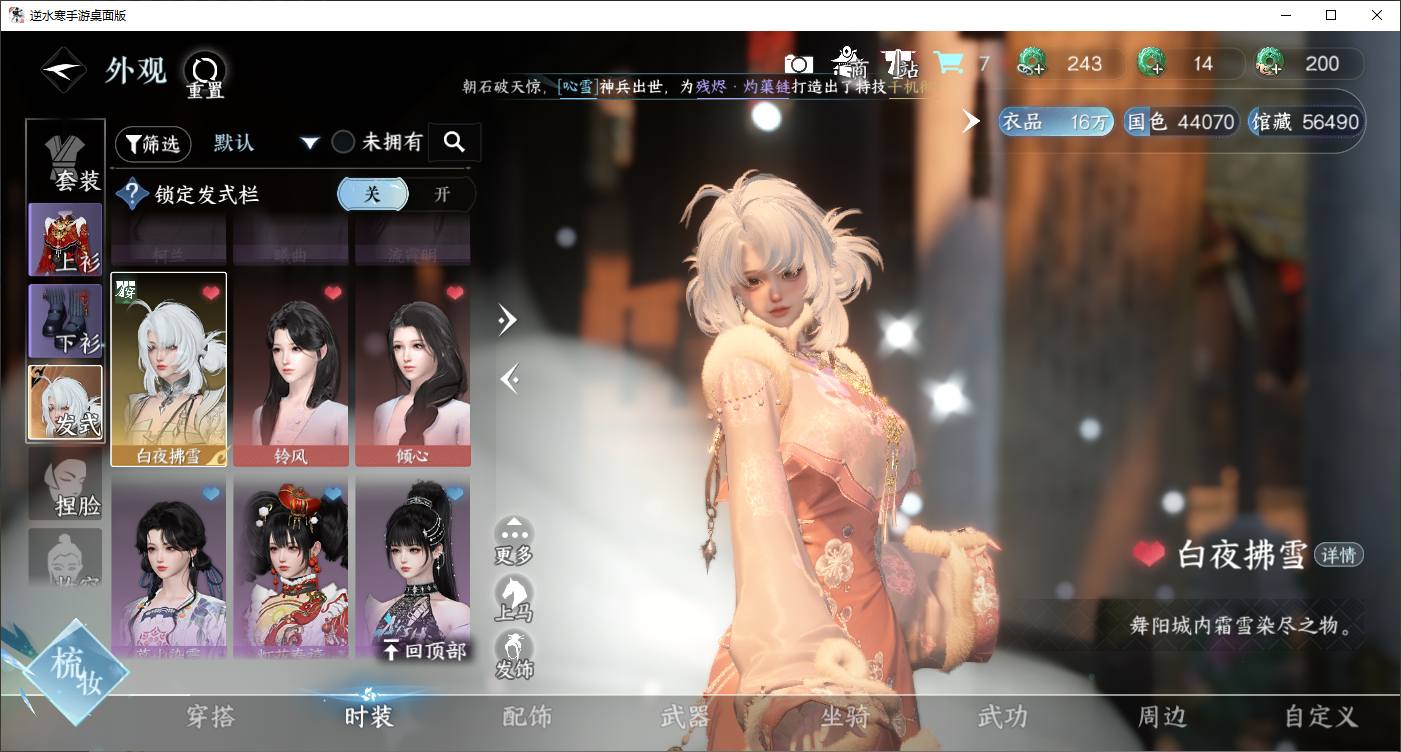Click the right-pointing chevron at panel edge
Viewport: 1401px width, 752px height.
pos(508,320)
